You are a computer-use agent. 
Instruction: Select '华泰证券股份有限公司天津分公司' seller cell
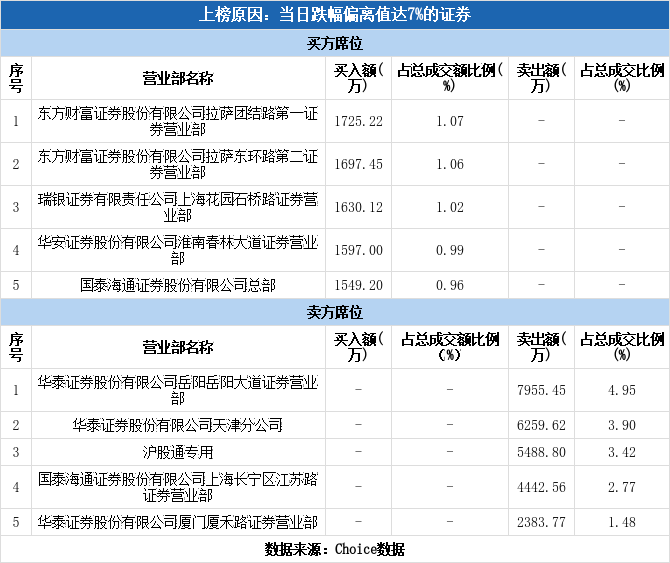click(178, 425)
